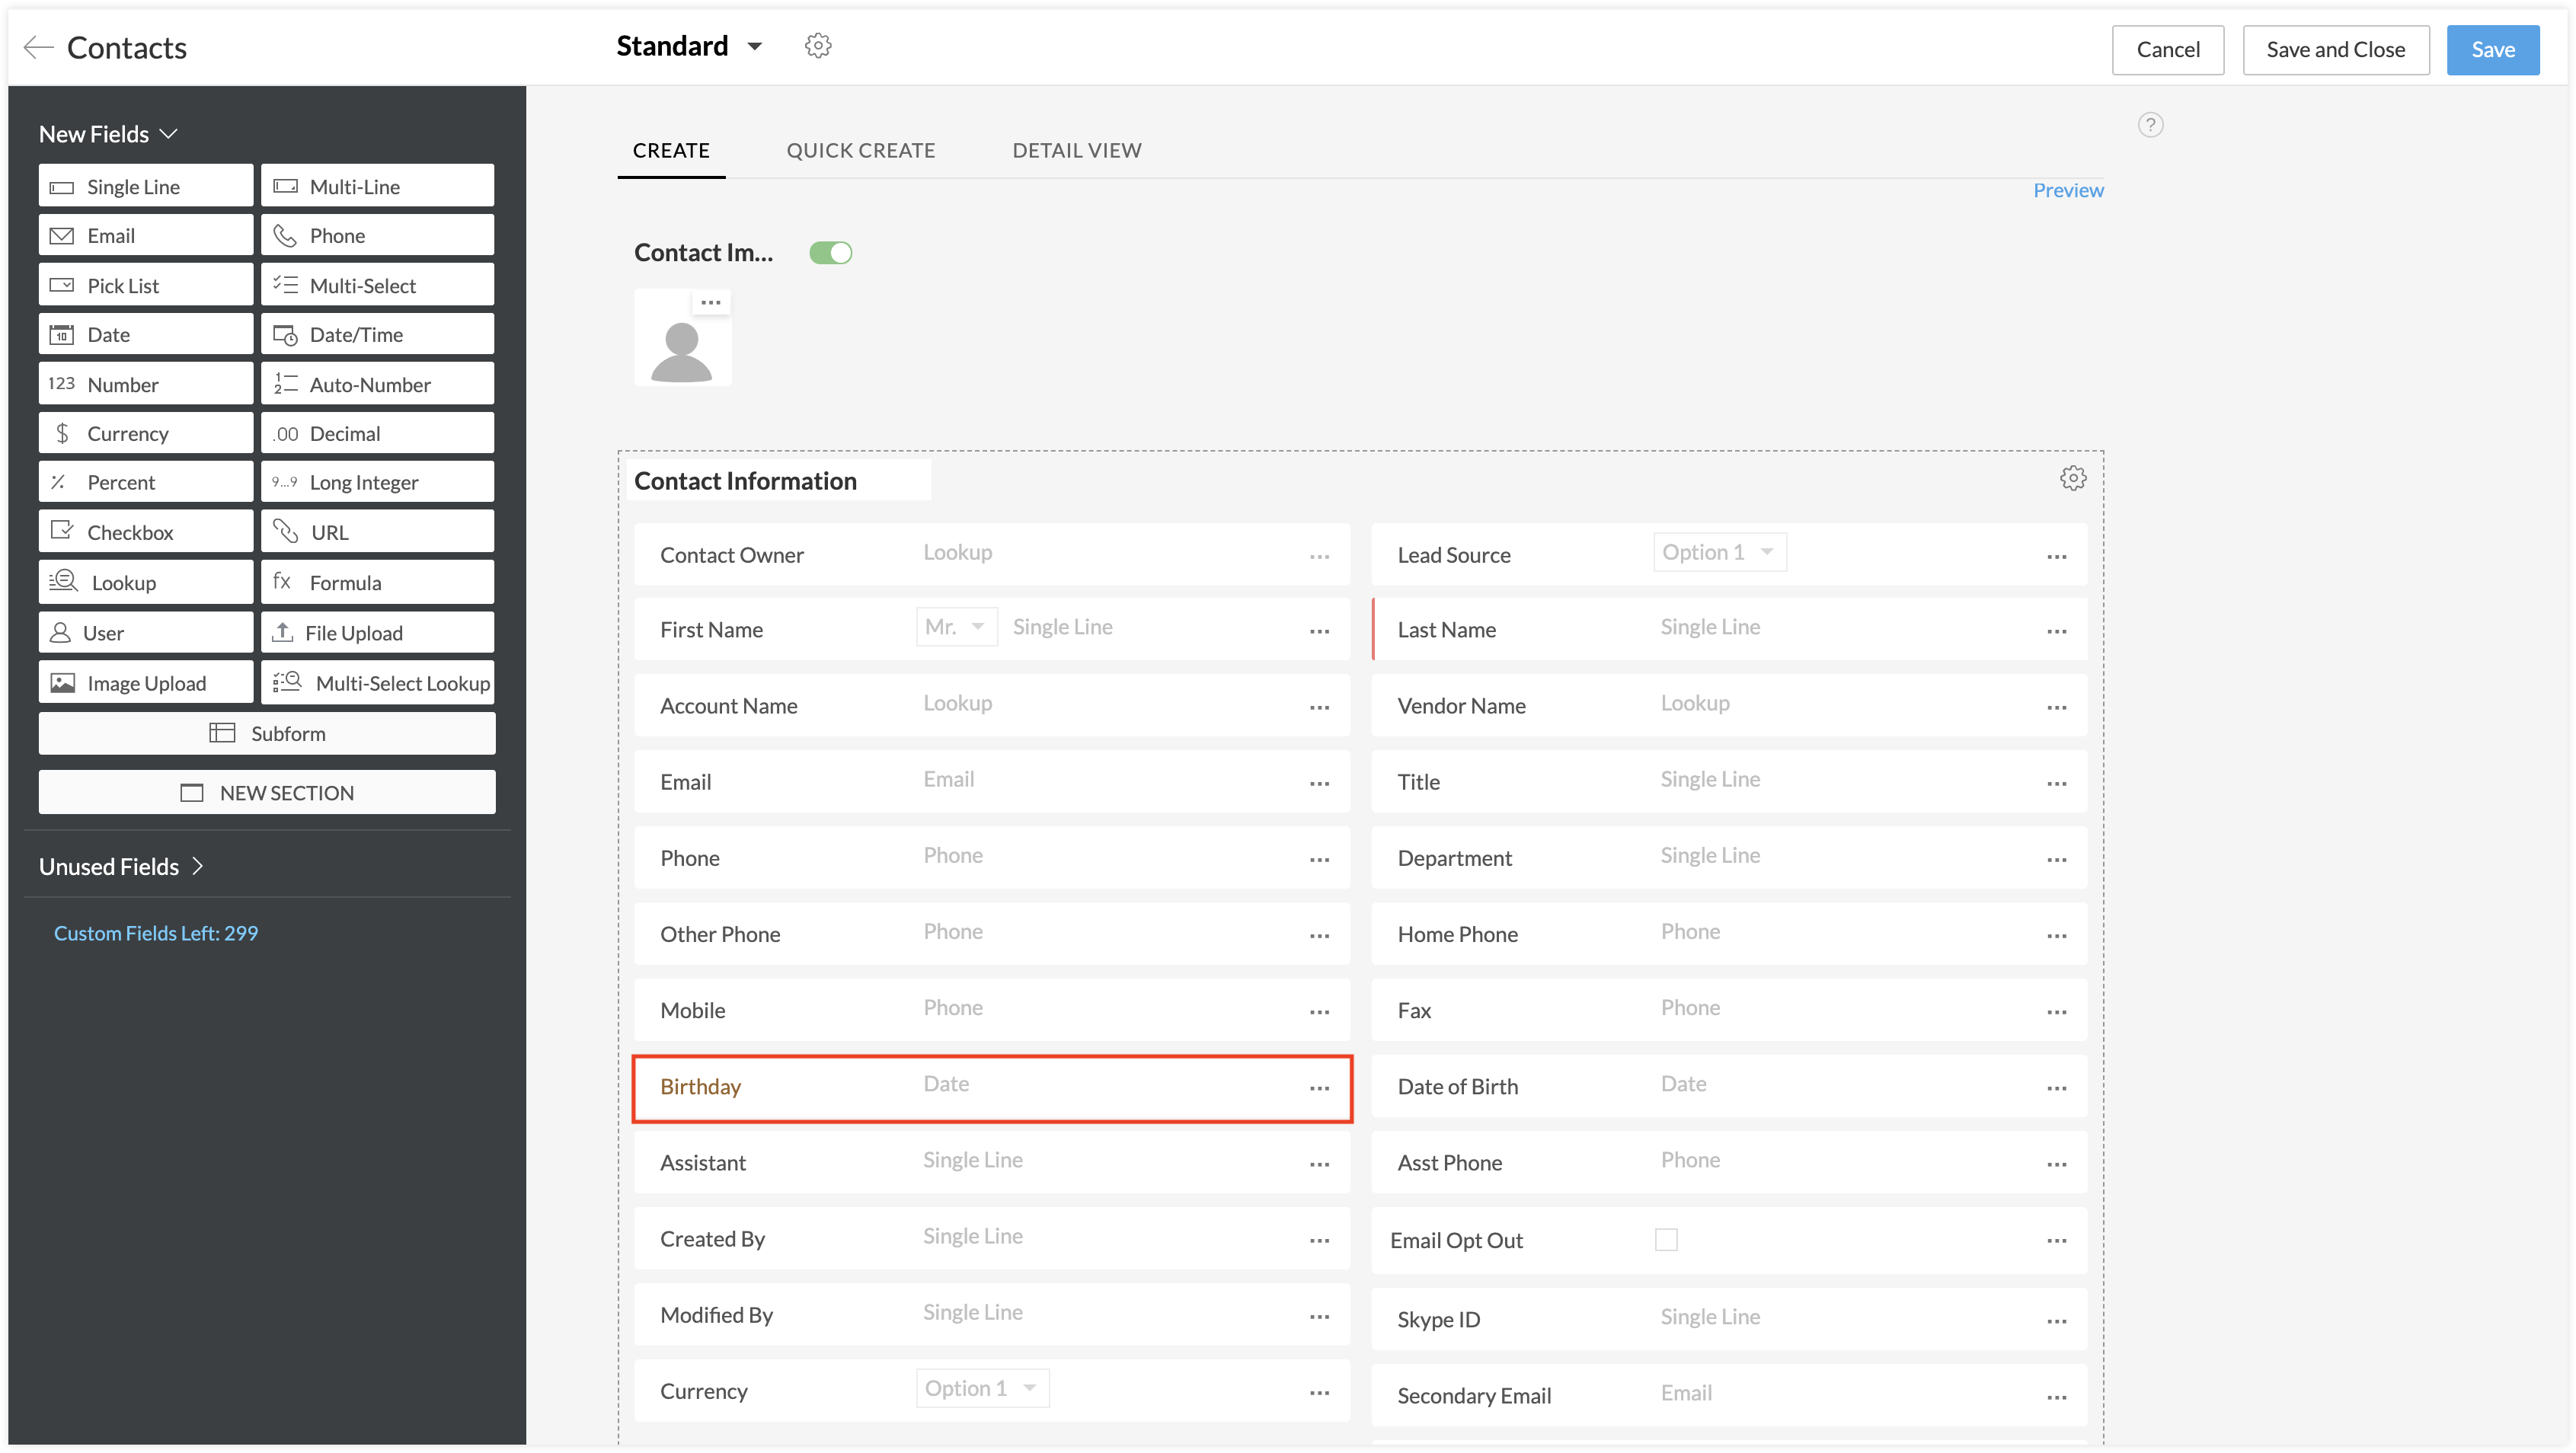2576x1453 pixels.
Task: Open the Lead Source Option 1 dropdown
Action: pos(1719,552)
